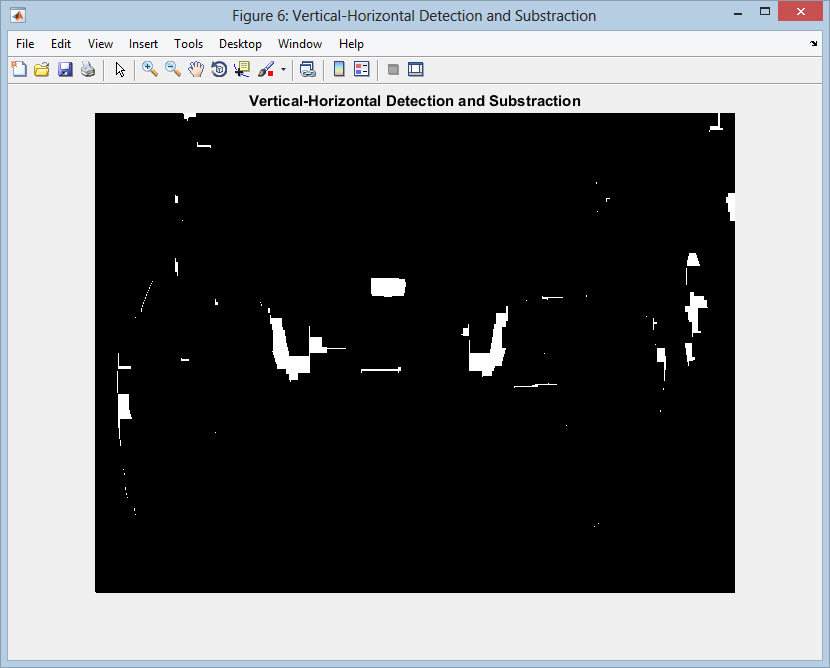Open the Help menu
This screenshot has width=830, height=668.
(351, 44)
